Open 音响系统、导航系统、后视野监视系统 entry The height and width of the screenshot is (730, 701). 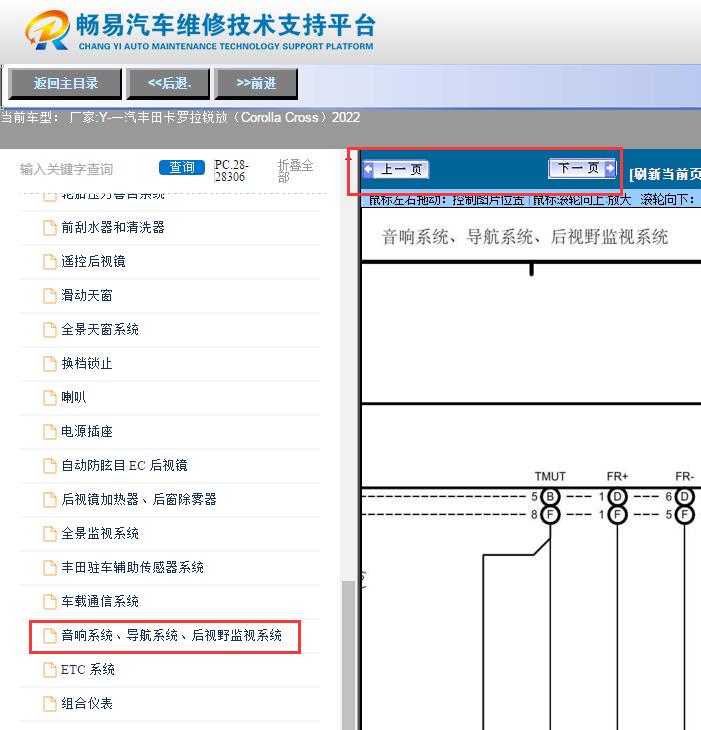(x=172, y=635)
